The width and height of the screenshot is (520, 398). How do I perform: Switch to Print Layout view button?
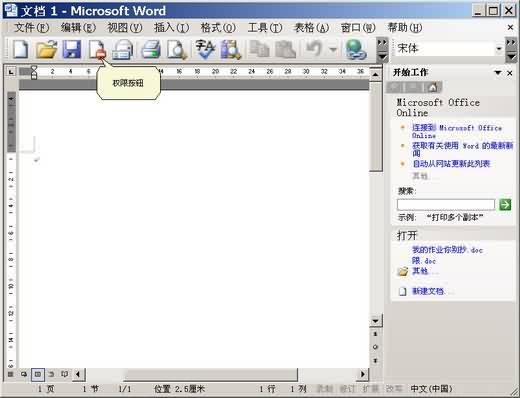pos(38,374)
